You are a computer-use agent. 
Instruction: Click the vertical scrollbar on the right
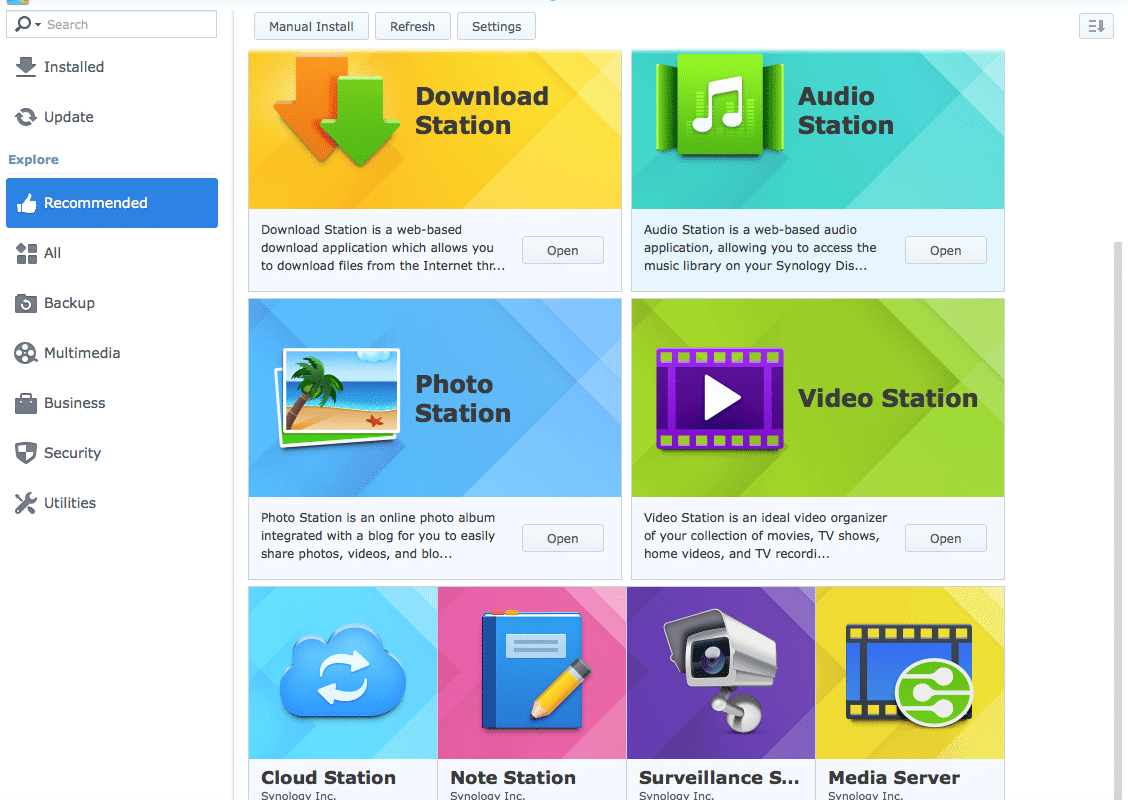pyautogui.click(x=1117, y=521)
